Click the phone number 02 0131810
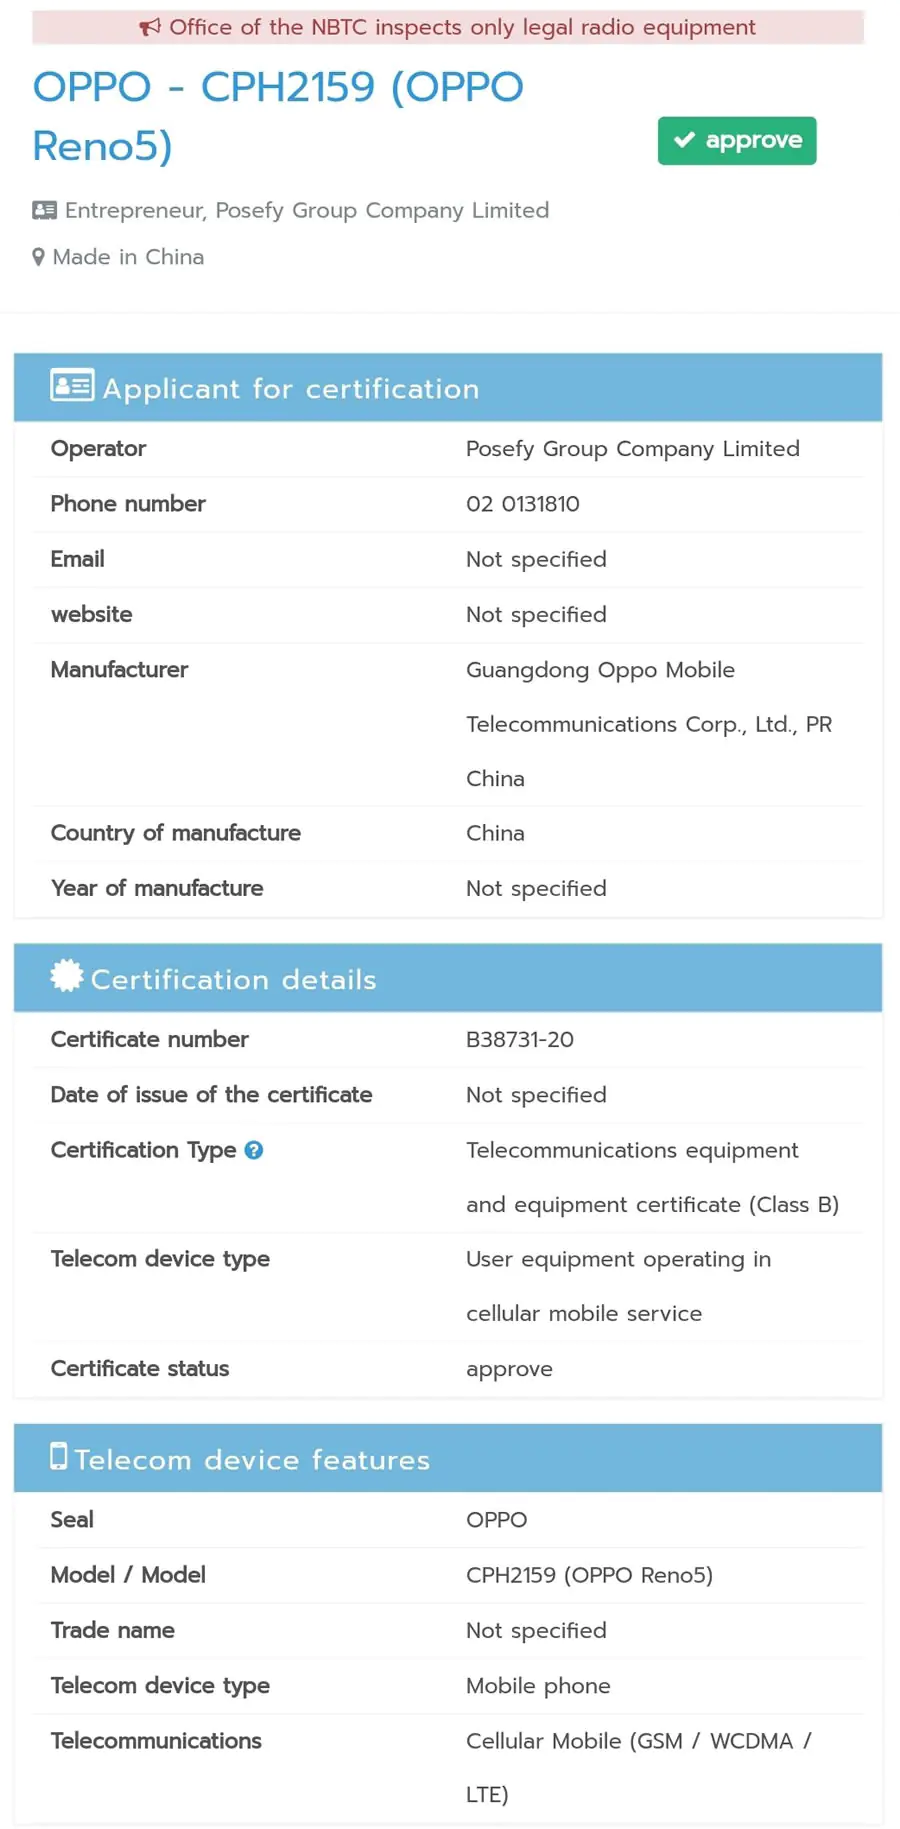 click(x=523, y=504)
